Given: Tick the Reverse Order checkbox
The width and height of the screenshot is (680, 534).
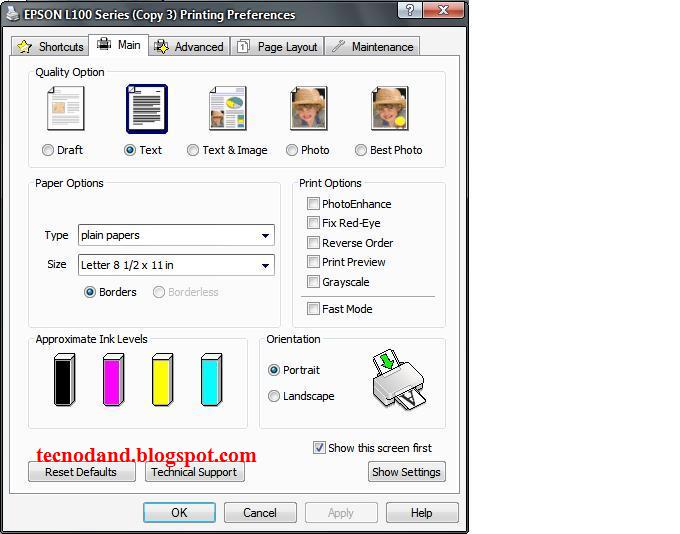Looking at the screenshot, I should [313, 242].
